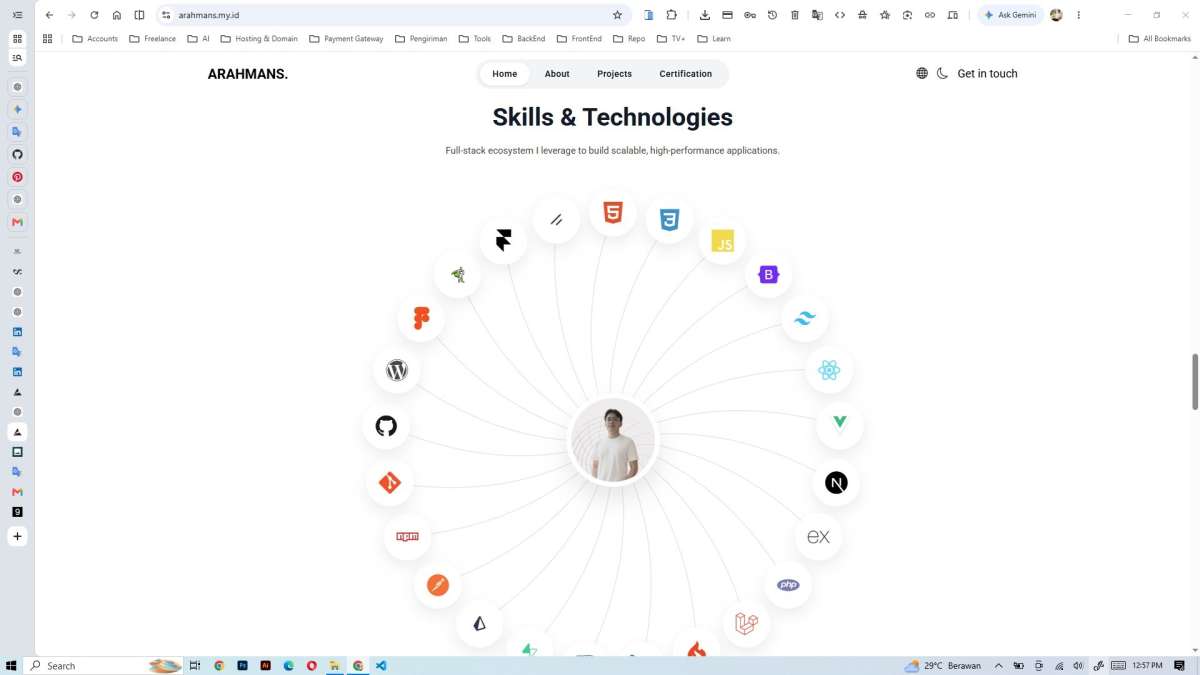The image size is (1200, 675).
Task: Expand the Payment Gateway bookmark folder
Action: click(346, 39)
